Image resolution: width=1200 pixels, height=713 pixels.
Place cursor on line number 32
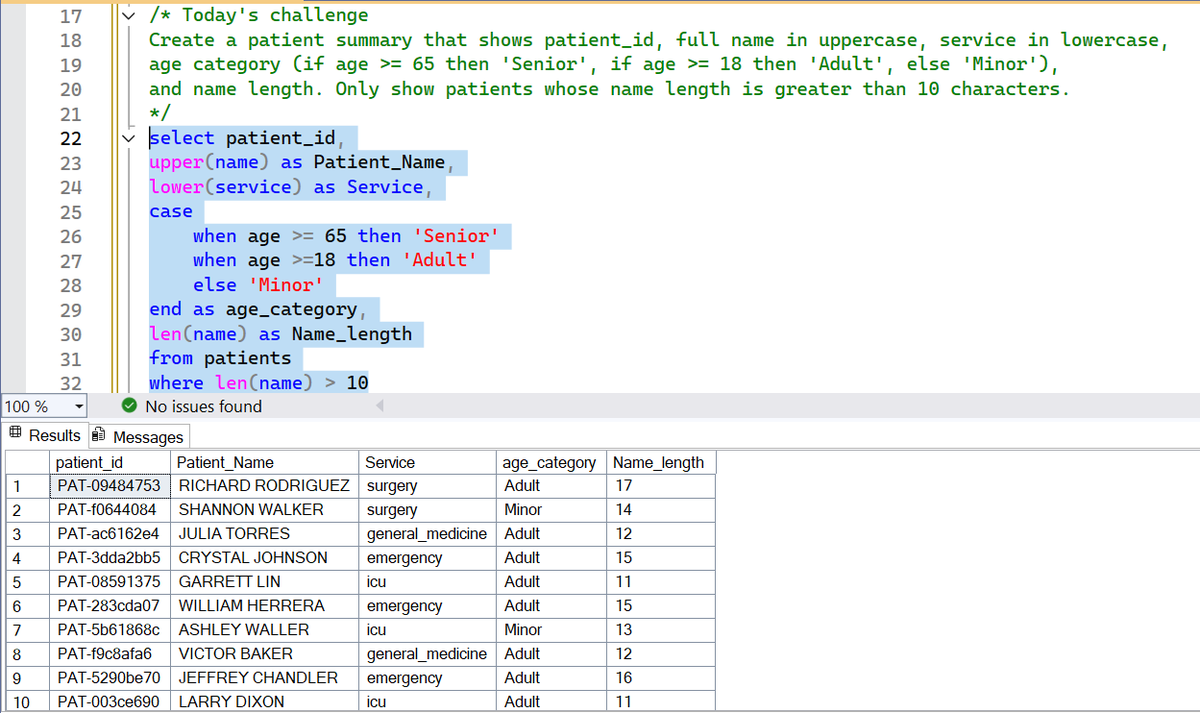71,383
